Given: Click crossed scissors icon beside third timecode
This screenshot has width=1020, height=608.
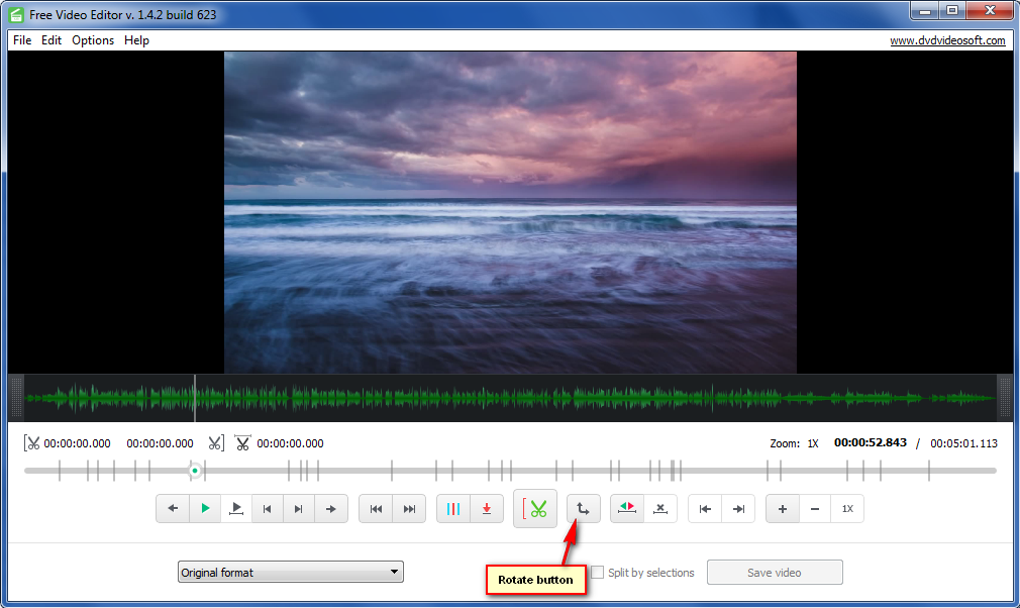Looking at the screenshot, I should 243,443.
